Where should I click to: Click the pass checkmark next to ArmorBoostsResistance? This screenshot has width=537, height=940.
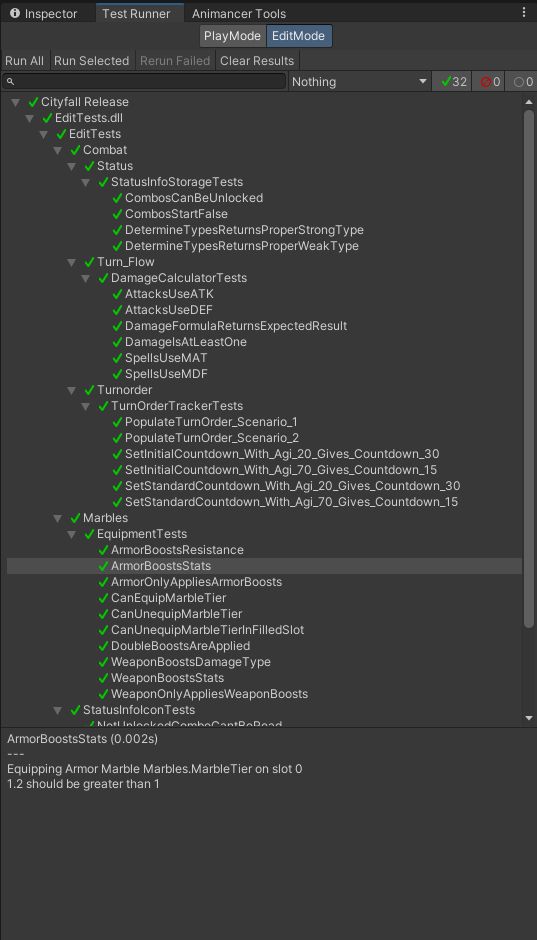pos(104,550)
